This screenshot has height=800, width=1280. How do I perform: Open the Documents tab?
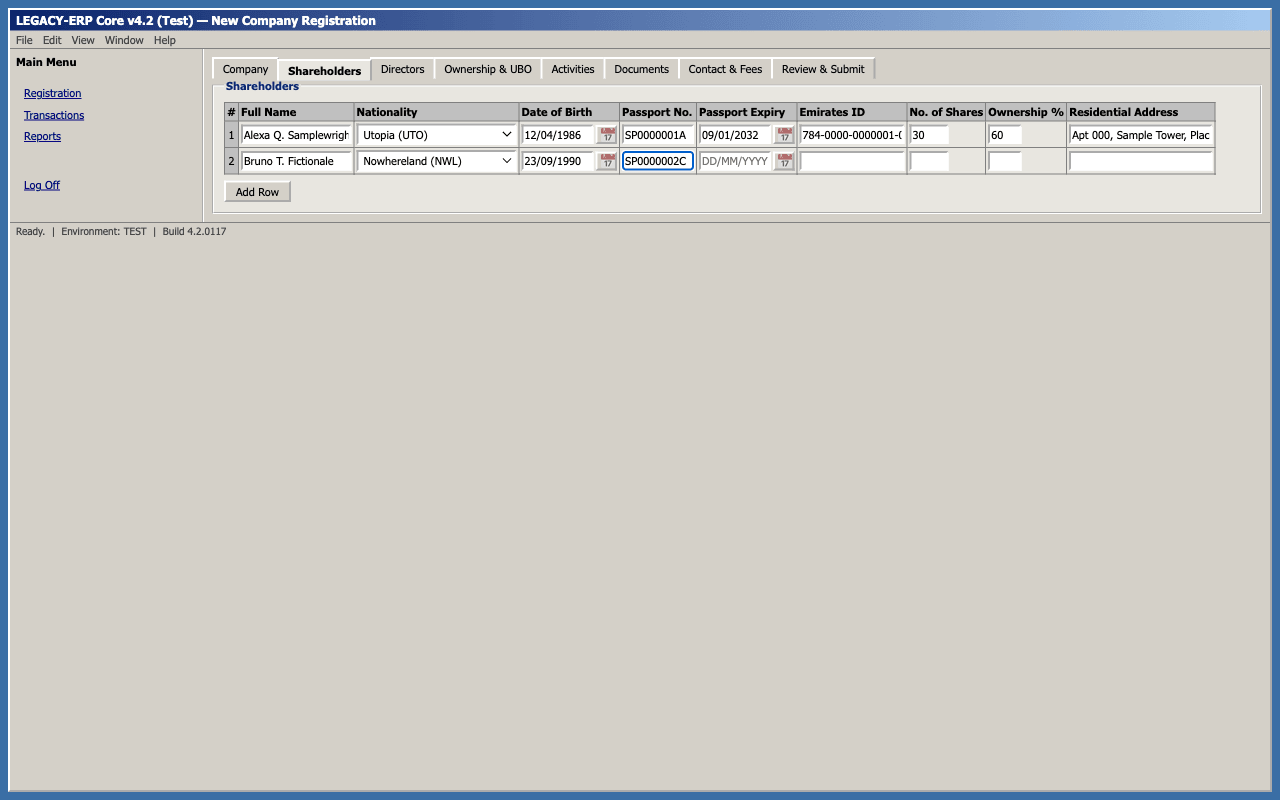pyautogui.click(x=641, y=69)
